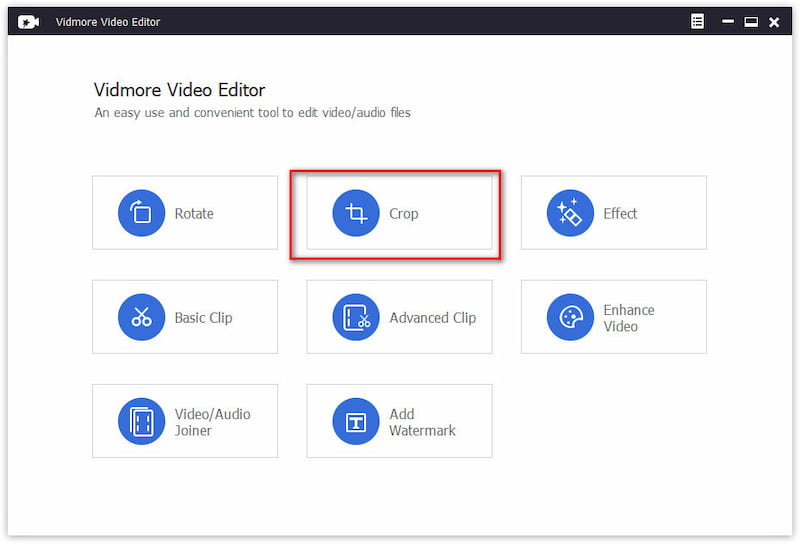Click the "Enhance Video" text
This screenshot has width=800, height=544.
629,318
